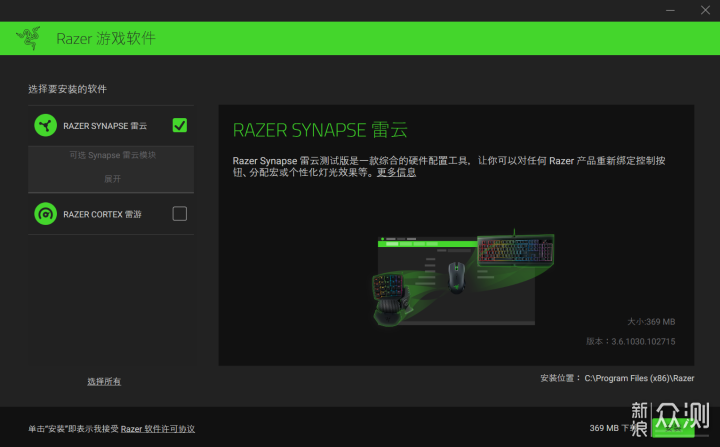
Task: Click the Synapse devices preview image
Action: tap(463, 279)
